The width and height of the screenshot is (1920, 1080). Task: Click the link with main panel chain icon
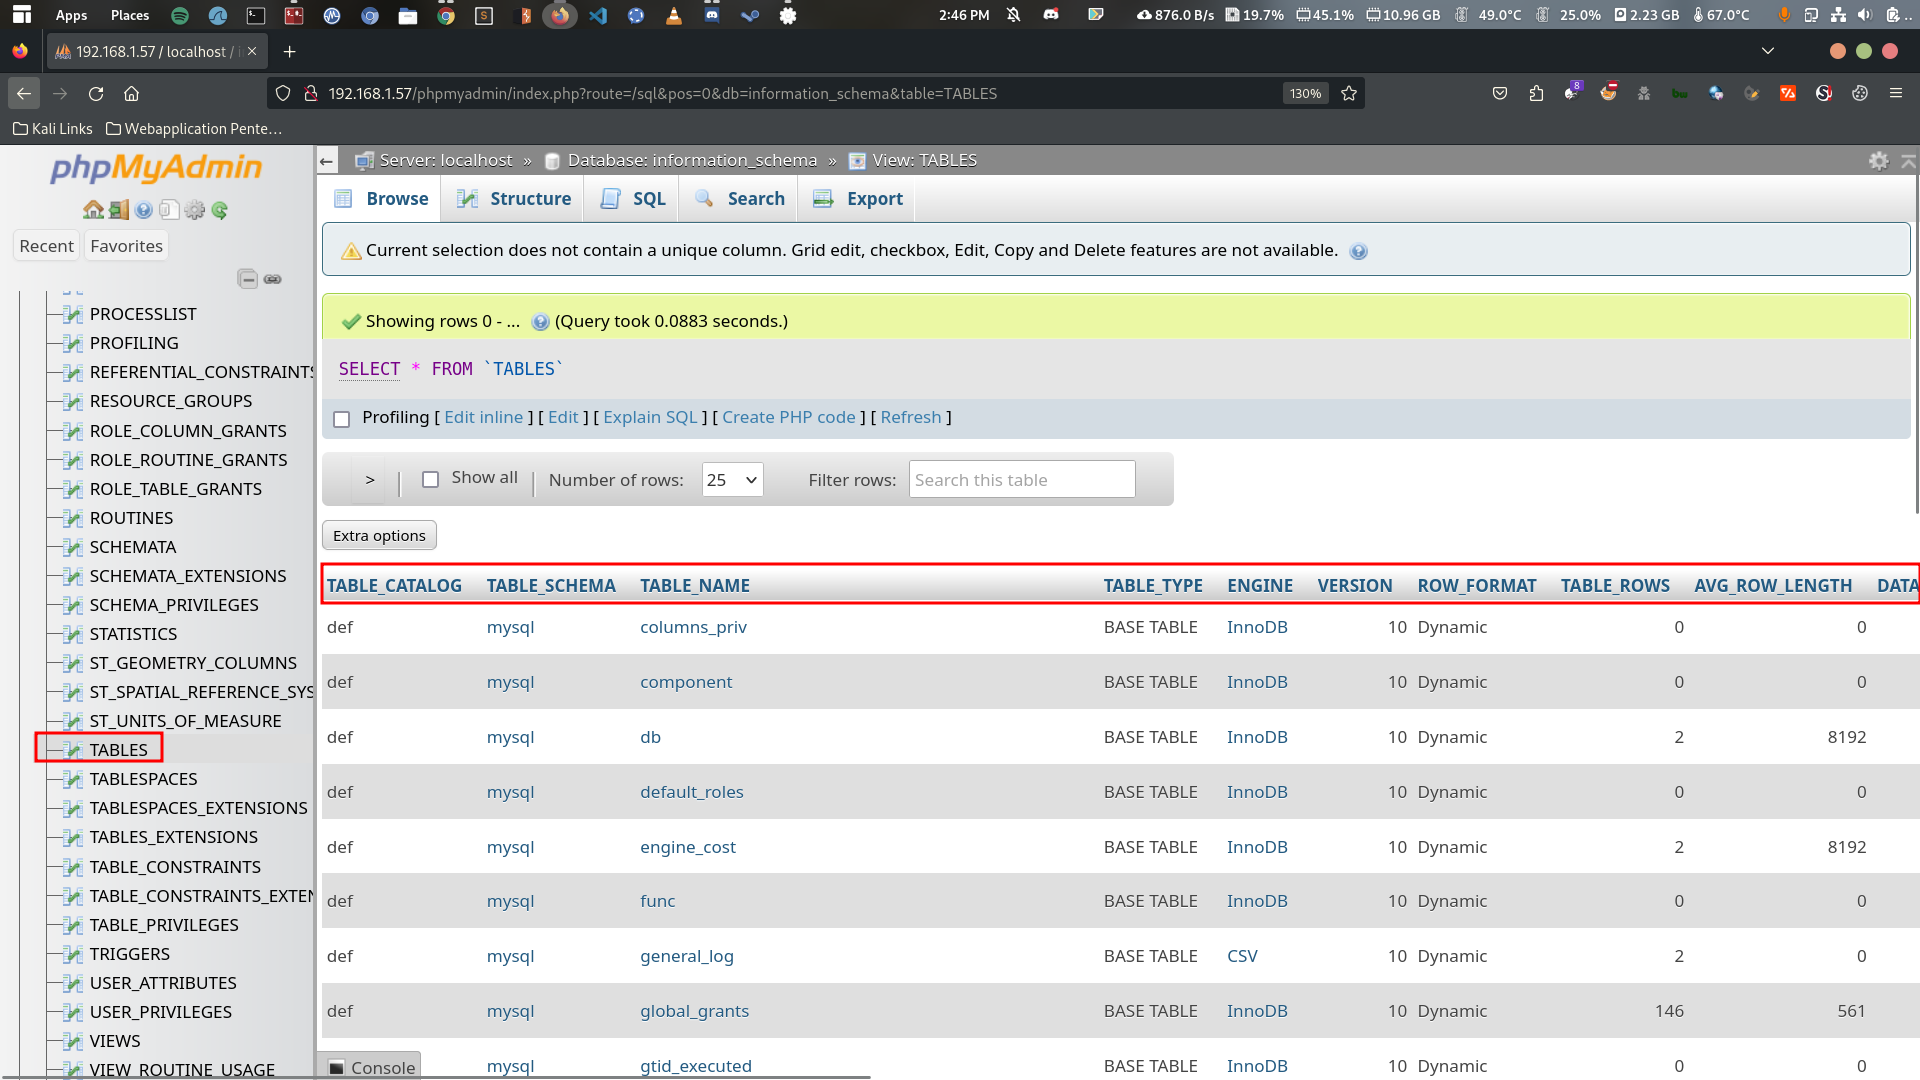coord(273,279)
